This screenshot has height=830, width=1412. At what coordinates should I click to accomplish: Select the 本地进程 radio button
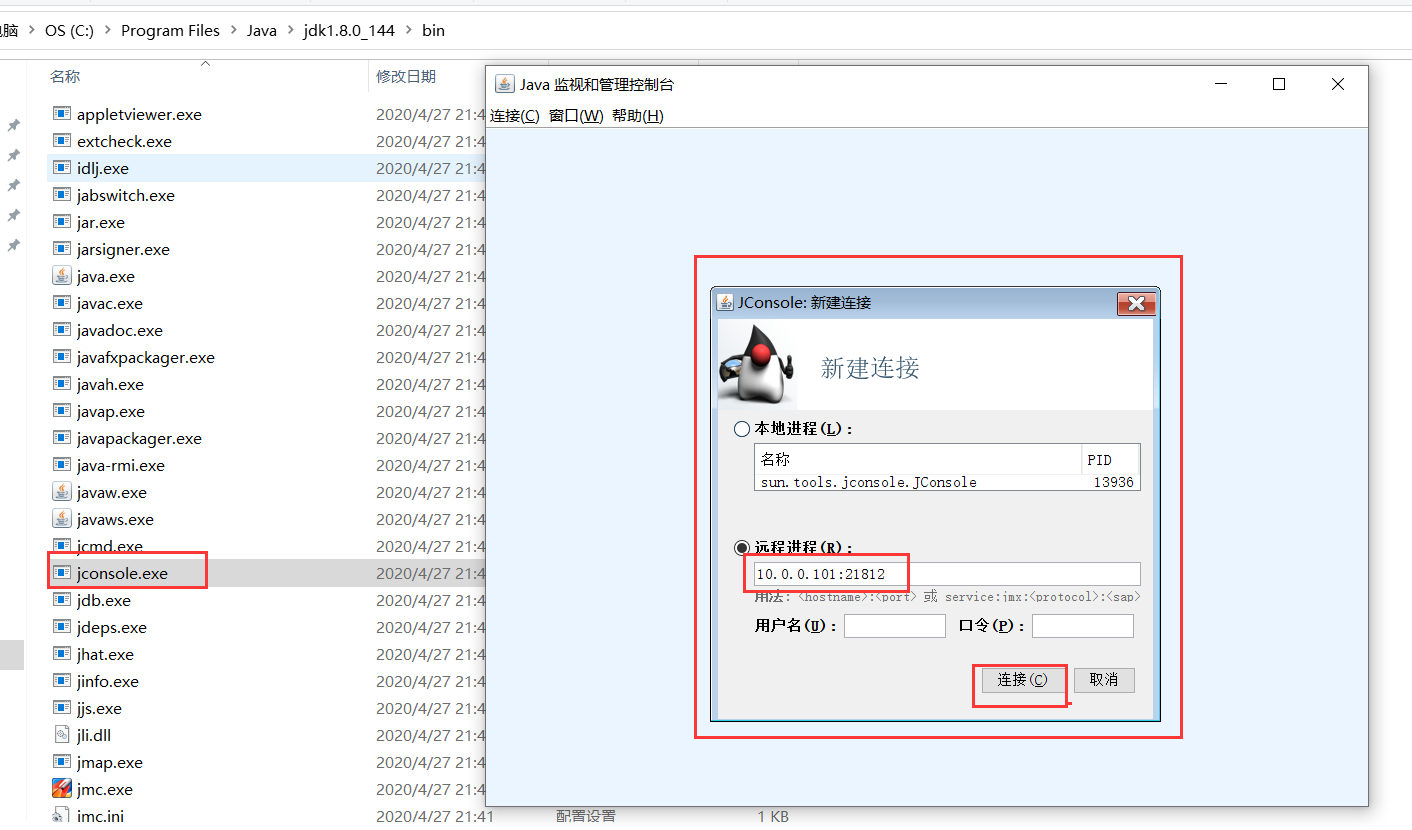point(742,429)
